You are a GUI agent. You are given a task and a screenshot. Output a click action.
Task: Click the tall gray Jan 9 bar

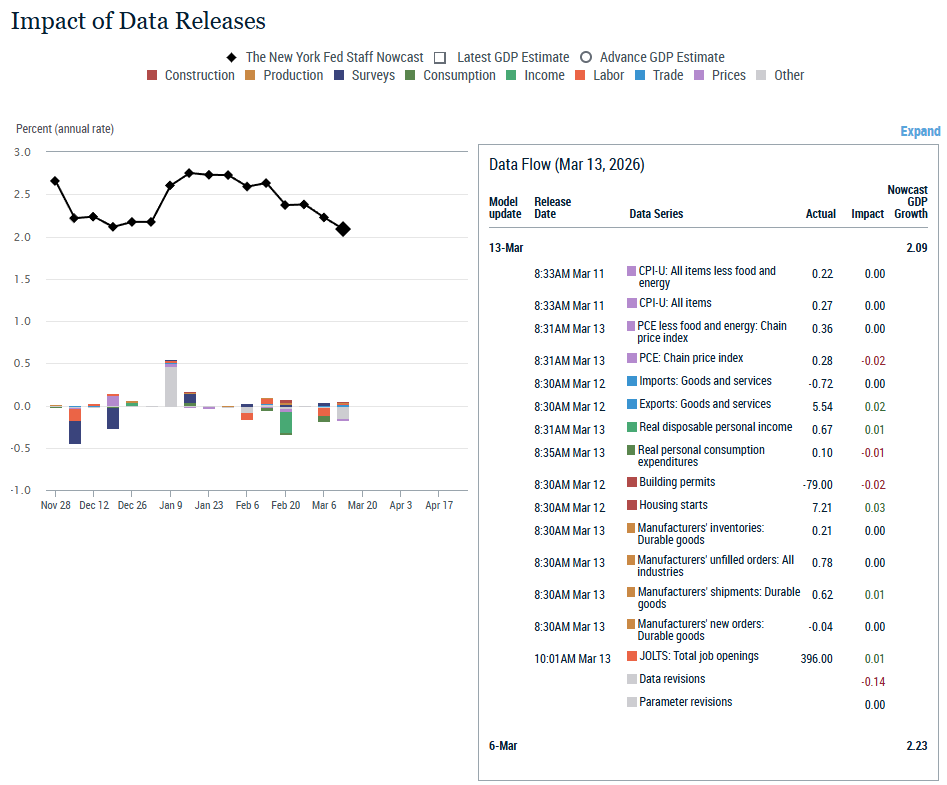[171, 385]
